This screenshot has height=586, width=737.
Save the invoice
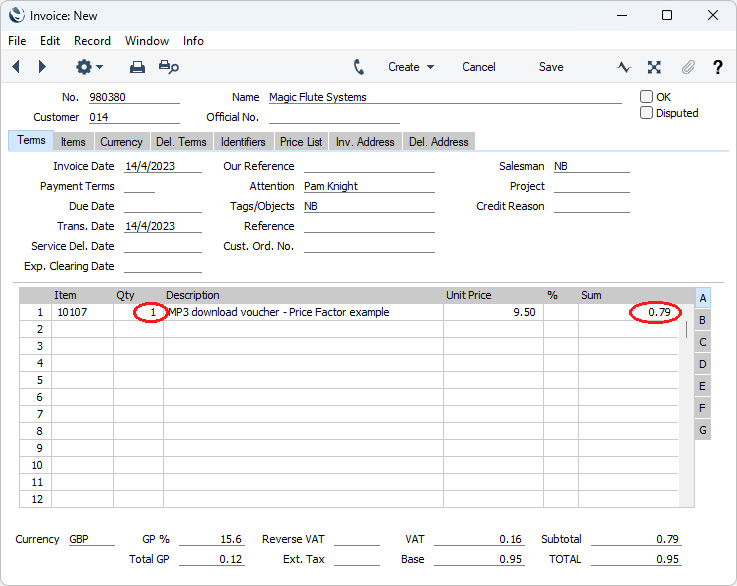pyautogui.click(x=551, y=67)
